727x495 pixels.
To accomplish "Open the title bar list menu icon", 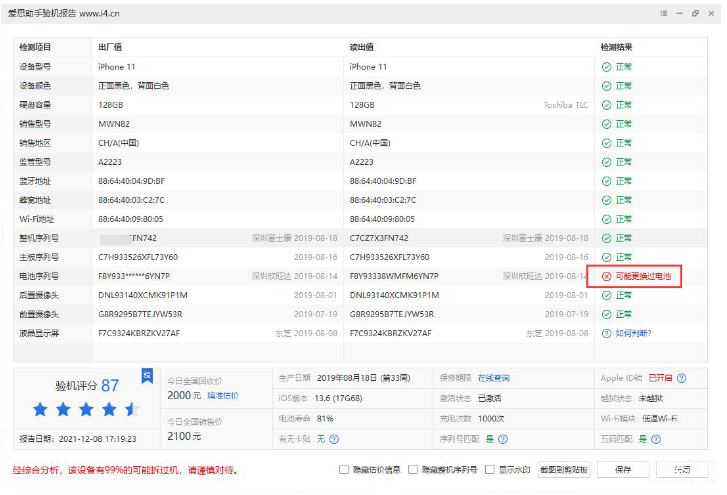I will pos(664,14).
